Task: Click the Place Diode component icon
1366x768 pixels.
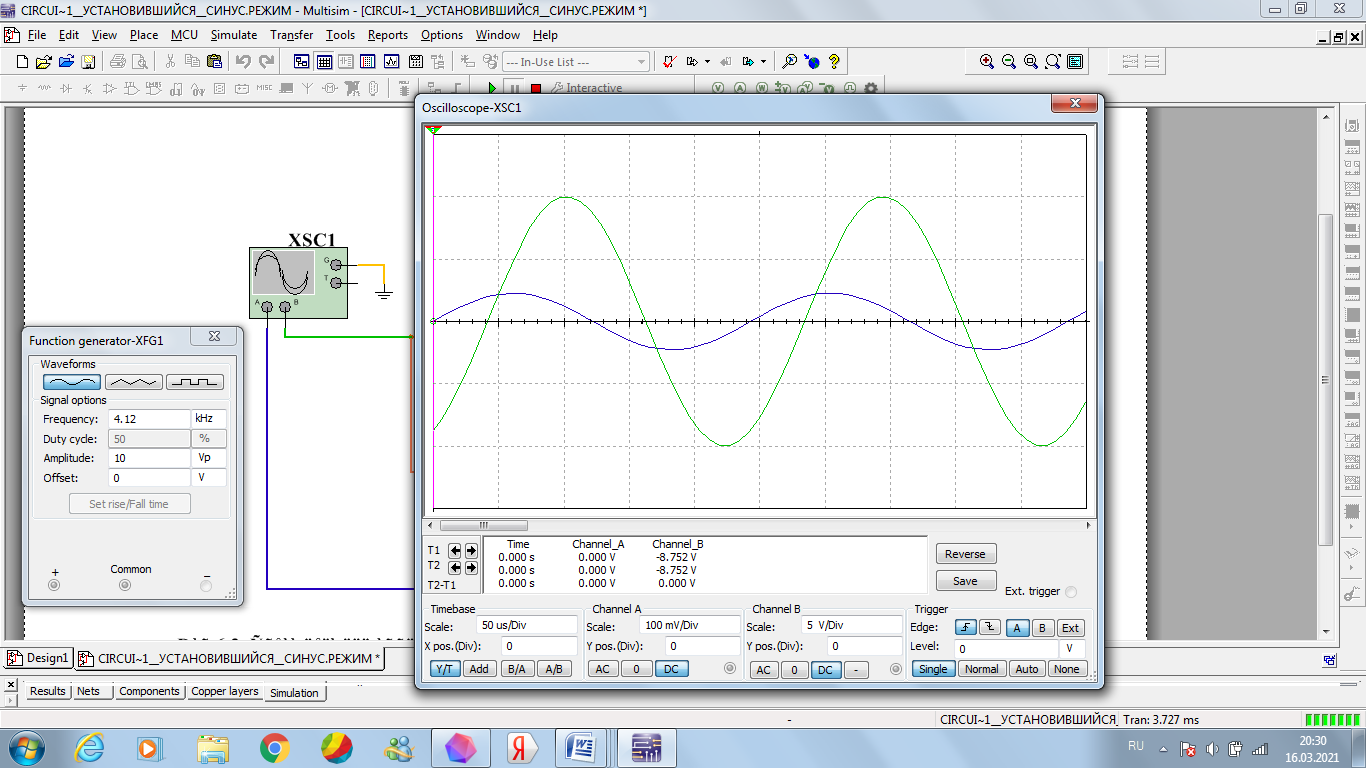Action: point(66,88)
